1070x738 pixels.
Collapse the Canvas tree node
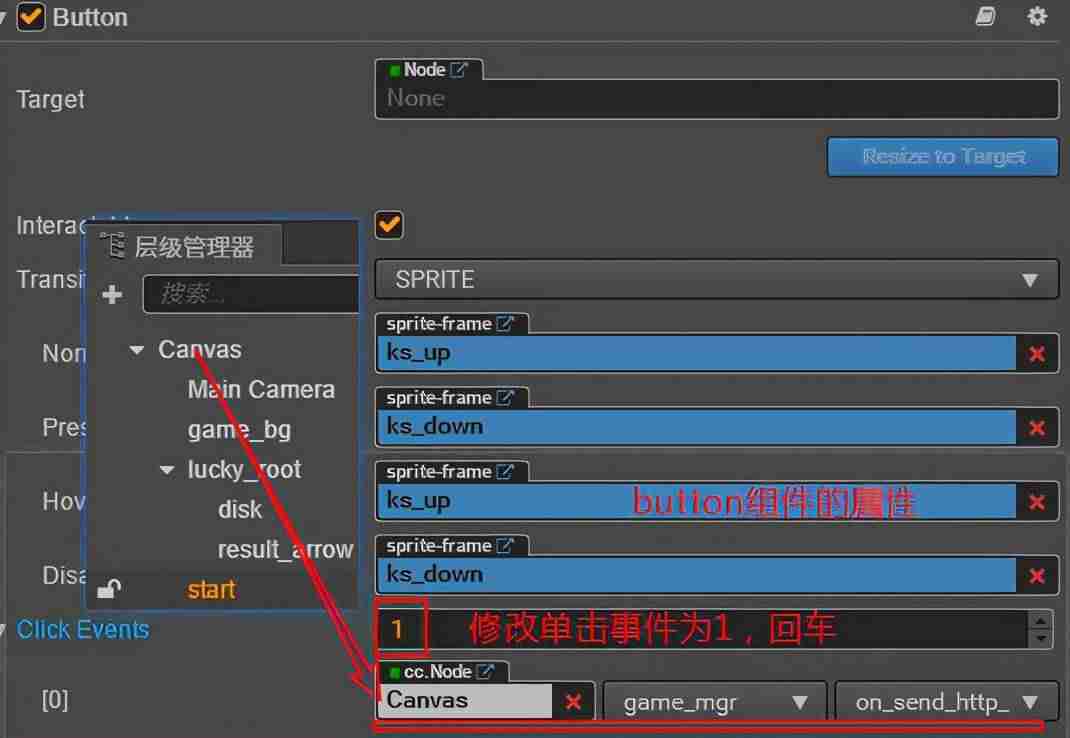(136, 350)
